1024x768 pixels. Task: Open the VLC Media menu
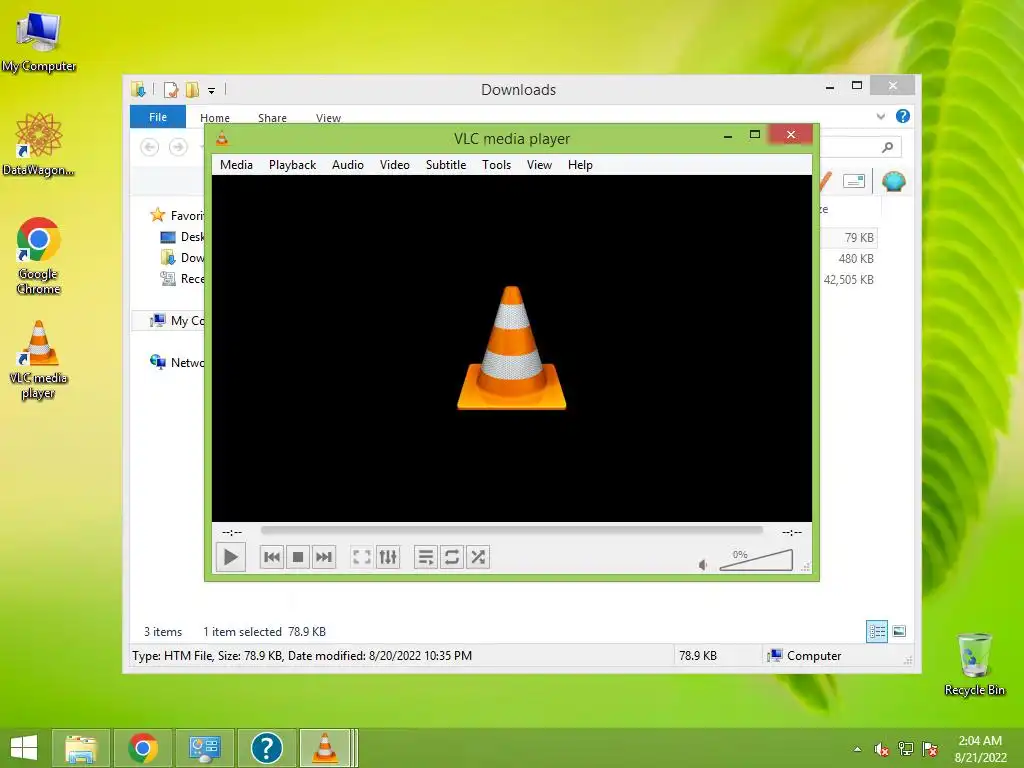tap(236, 165)
